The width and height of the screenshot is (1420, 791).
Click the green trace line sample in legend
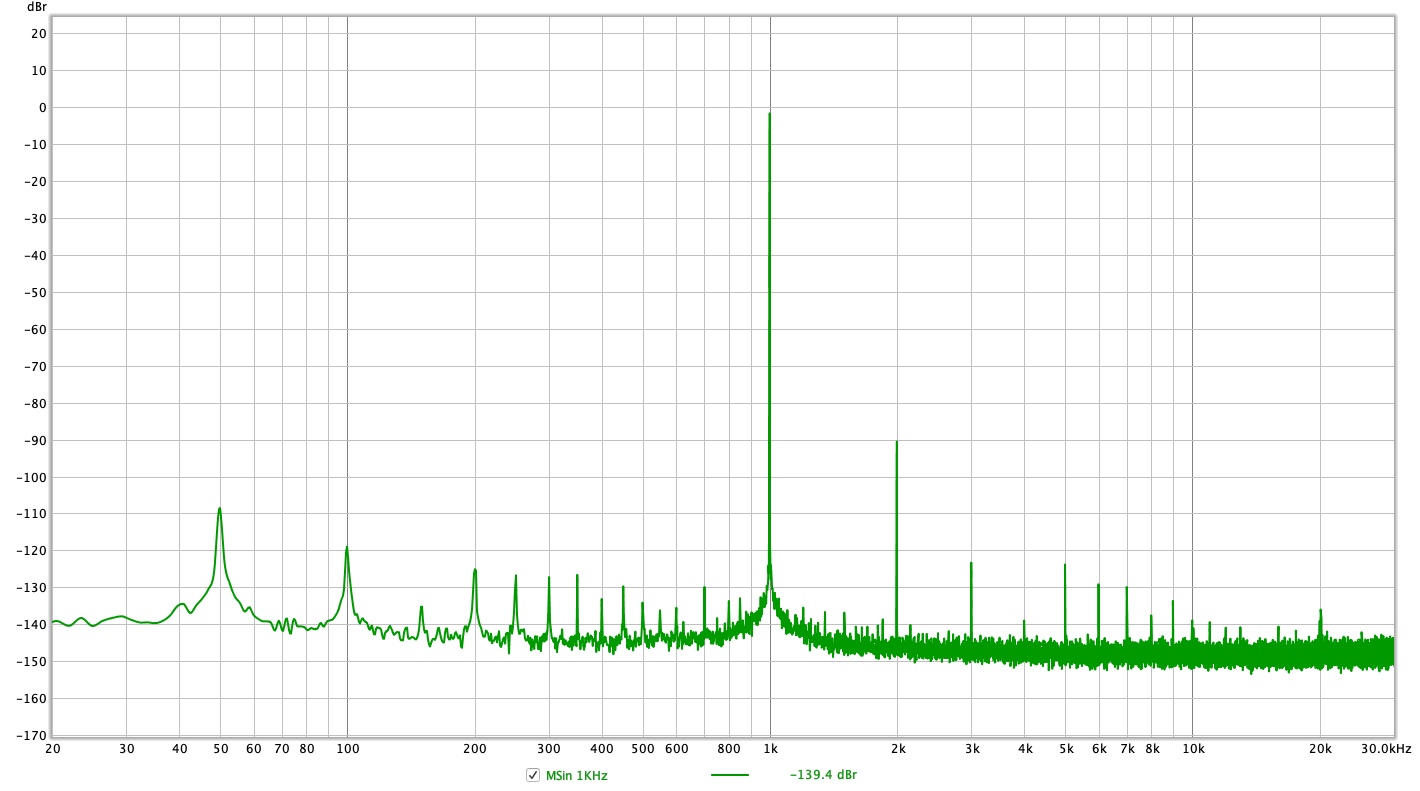pyautogui.click(x=730, y=775)
